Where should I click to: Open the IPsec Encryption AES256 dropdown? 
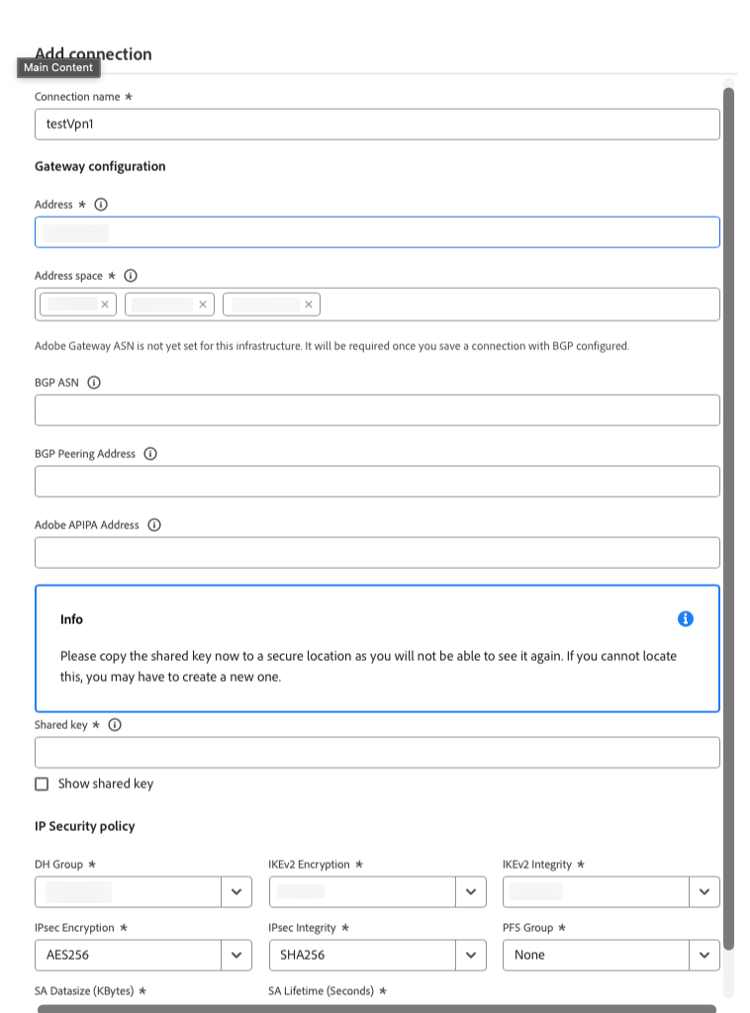(x=143, y=955)
